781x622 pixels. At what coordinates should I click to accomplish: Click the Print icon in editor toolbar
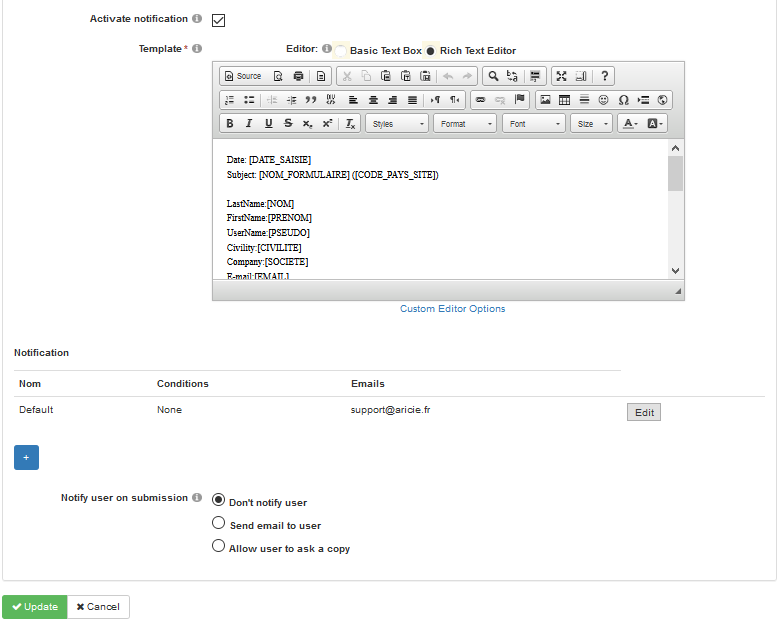click(298, 76)
